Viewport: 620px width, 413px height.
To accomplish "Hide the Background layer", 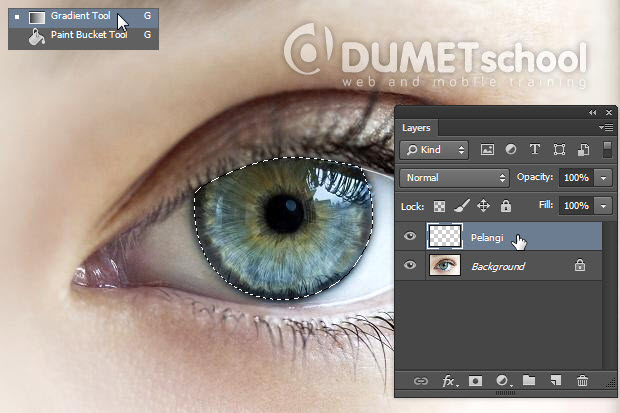I will tap(410, 265).
